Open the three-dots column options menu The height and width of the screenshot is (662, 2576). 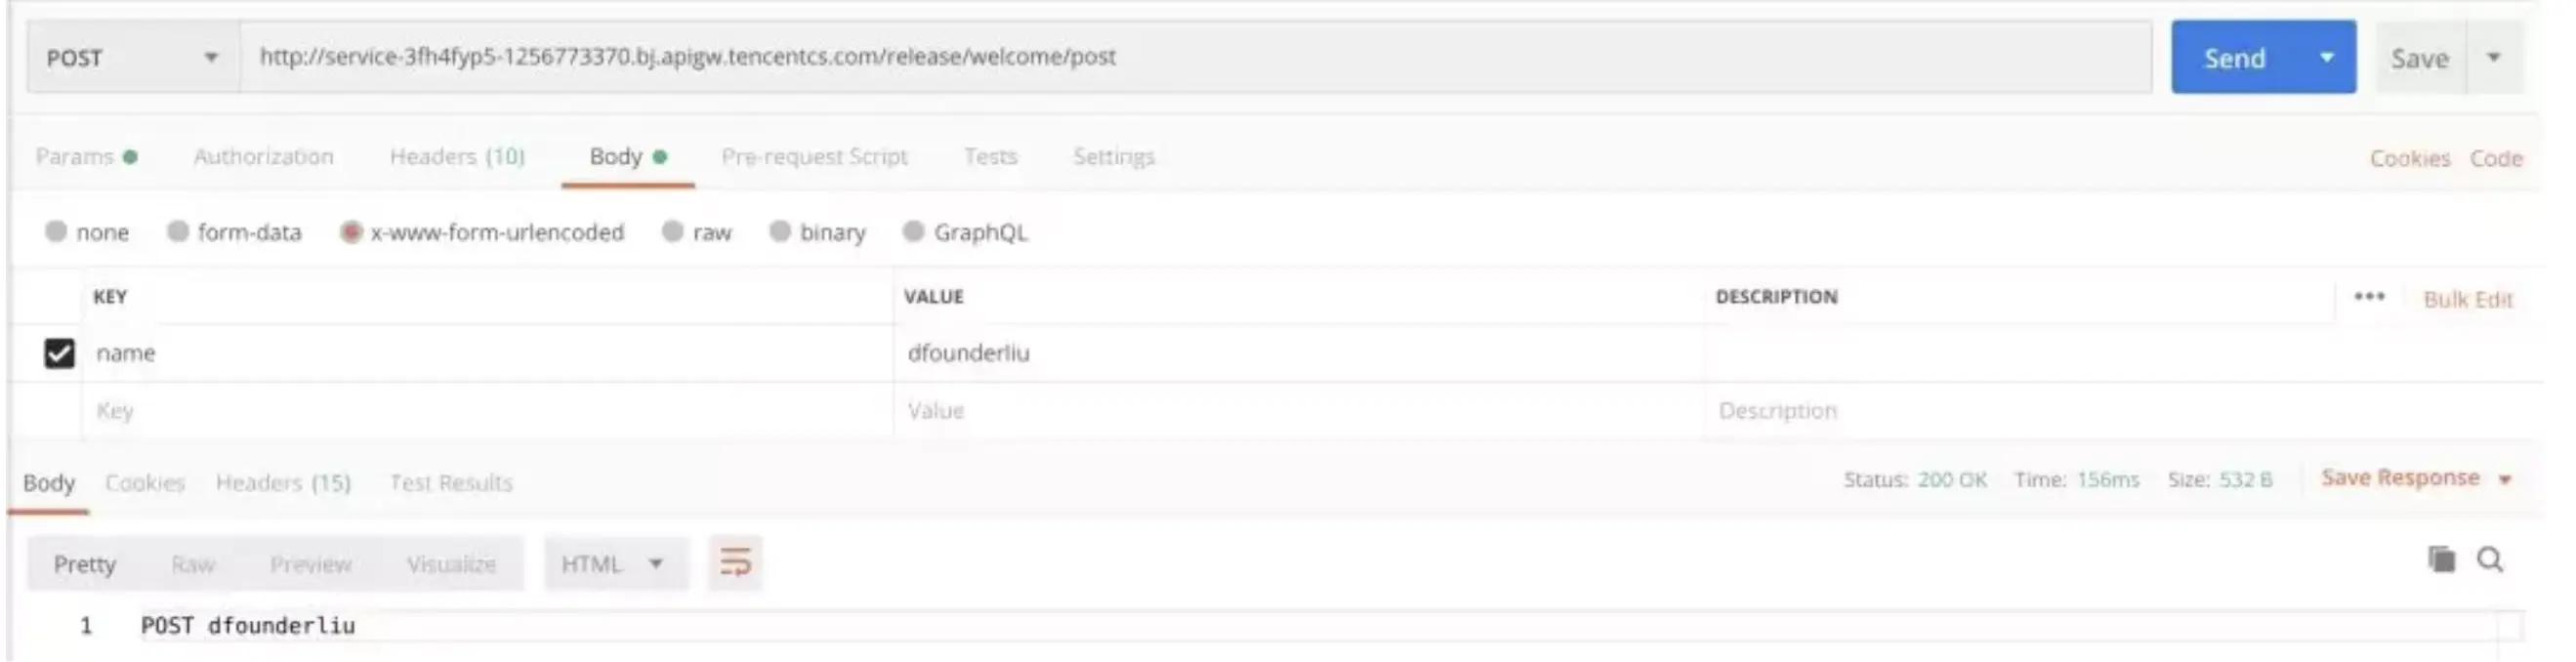[x=2369, y=297]
